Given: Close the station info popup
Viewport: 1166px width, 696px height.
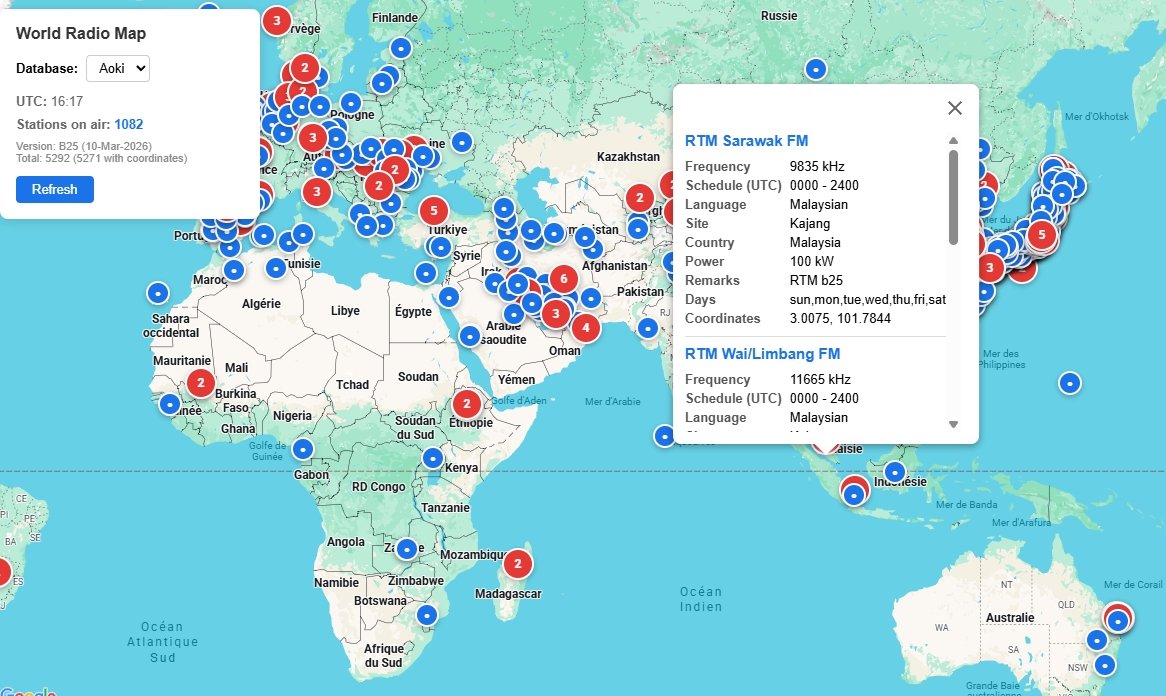Looking at the screenshot, I should pos(955,108).
